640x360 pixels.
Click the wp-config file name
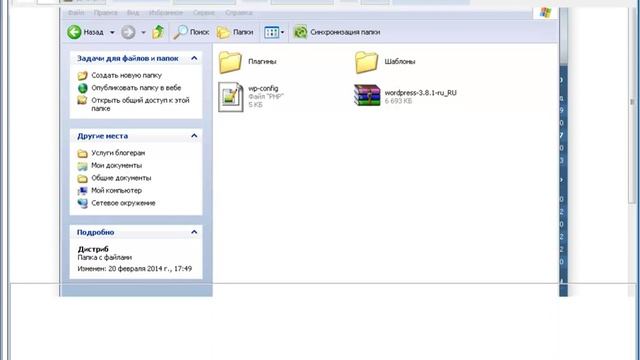tap(263, 88)
